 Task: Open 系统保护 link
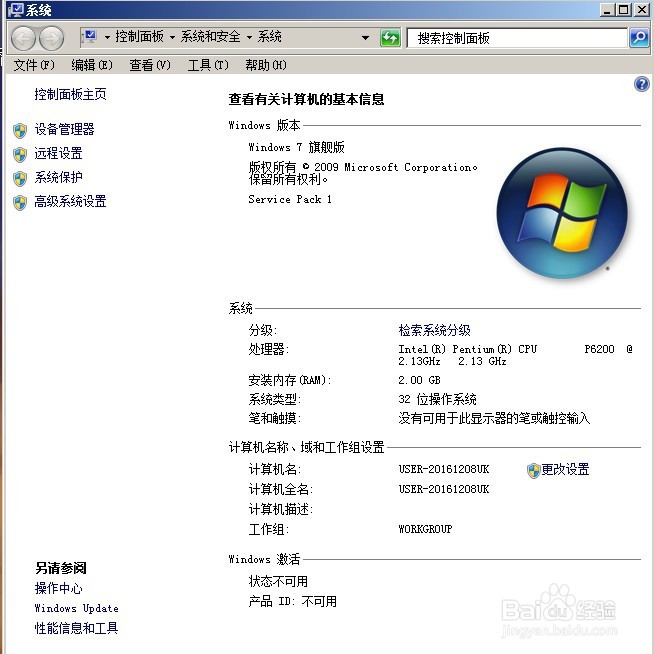[58, 178]
